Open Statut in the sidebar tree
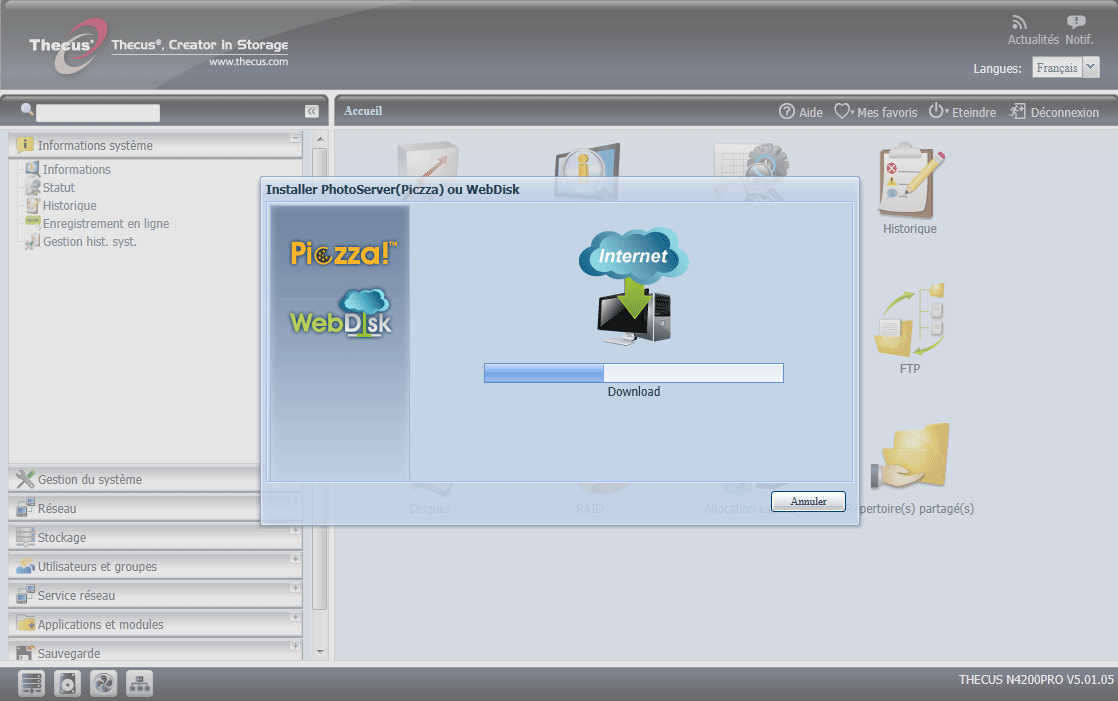Viewport: 1118px width, 701px height. click(58, 188)
